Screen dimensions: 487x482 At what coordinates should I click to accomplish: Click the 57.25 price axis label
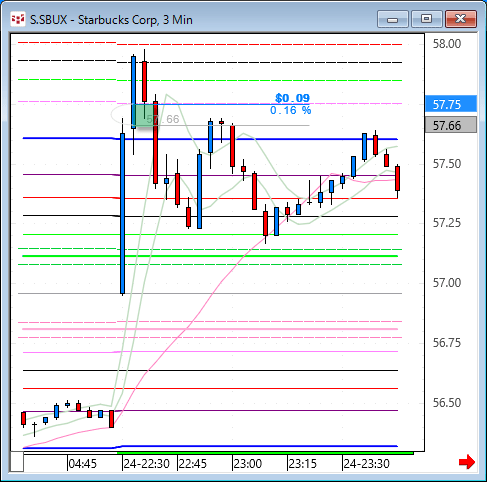447,223
